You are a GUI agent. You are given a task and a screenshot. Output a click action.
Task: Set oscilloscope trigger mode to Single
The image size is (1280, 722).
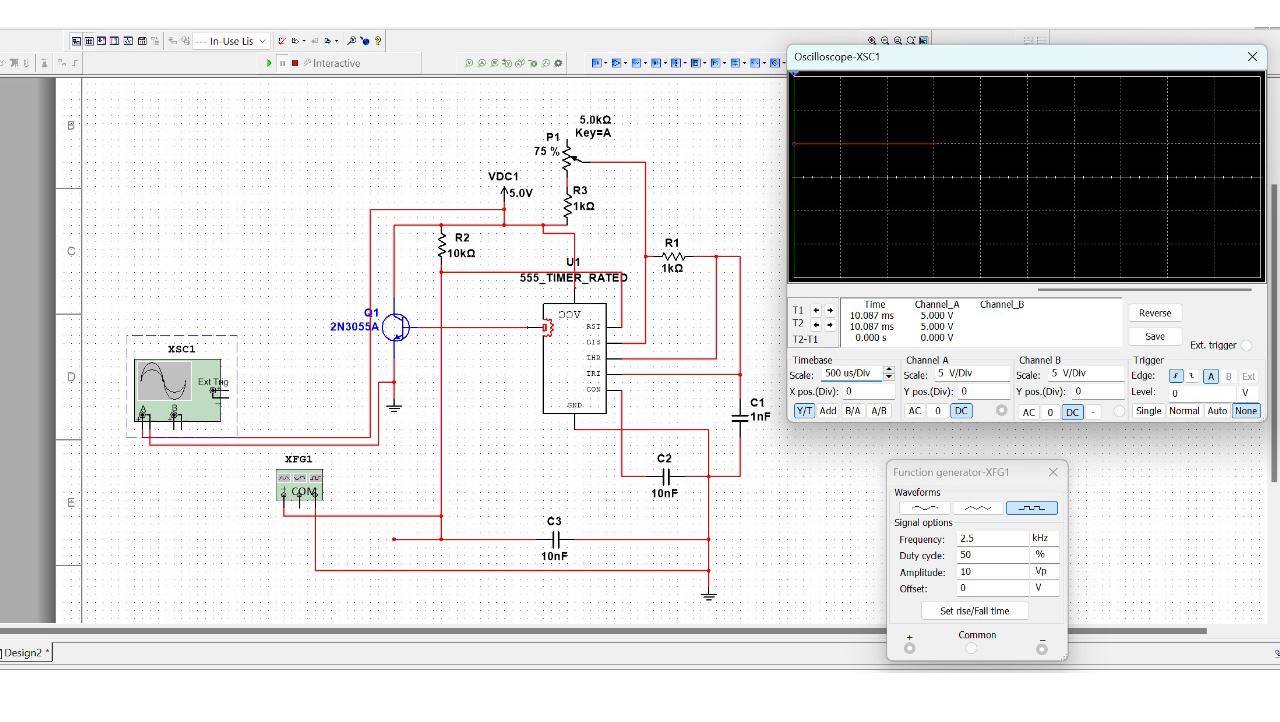coord(1150,410)
